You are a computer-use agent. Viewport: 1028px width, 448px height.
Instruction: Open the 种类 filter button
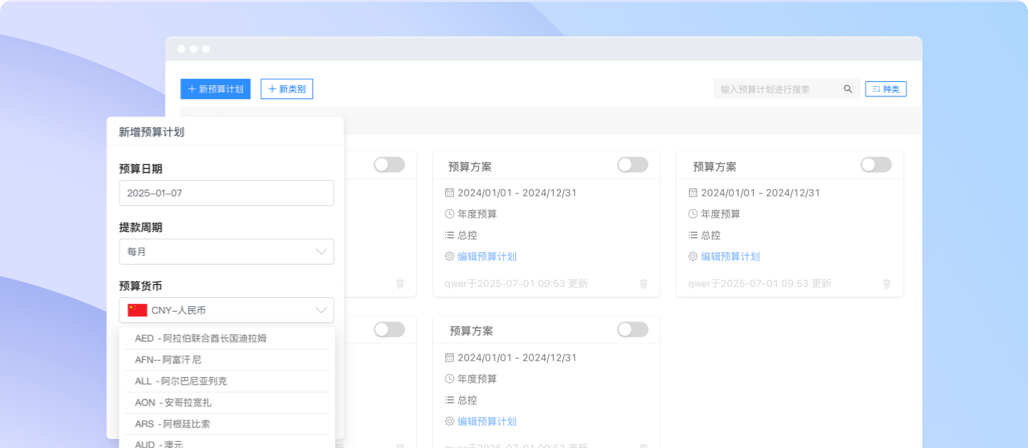click(885, 89)
